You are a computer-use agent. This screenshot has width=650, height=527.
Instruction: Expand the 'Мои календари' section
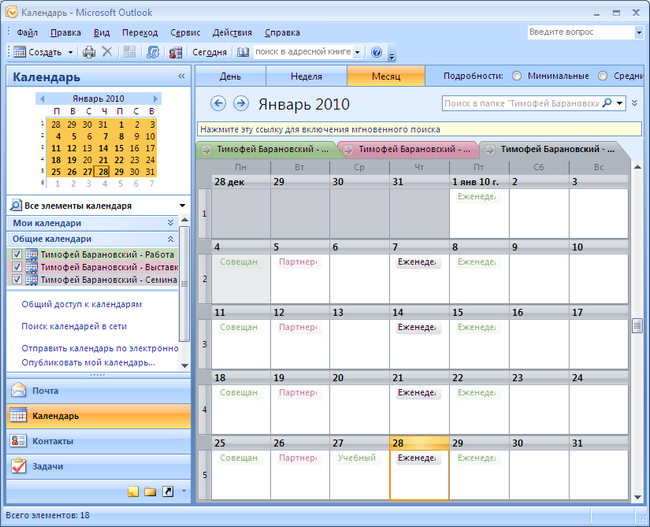coord(170,222)
